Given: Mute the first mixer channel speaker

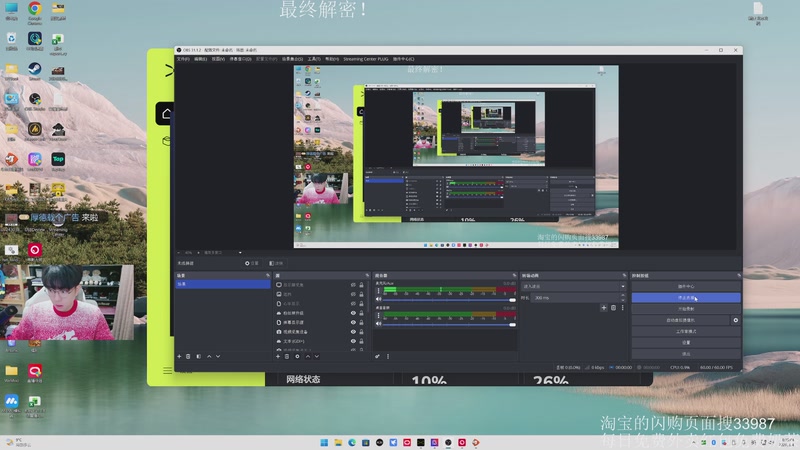Looking at the screenshot, I should 379,299.
